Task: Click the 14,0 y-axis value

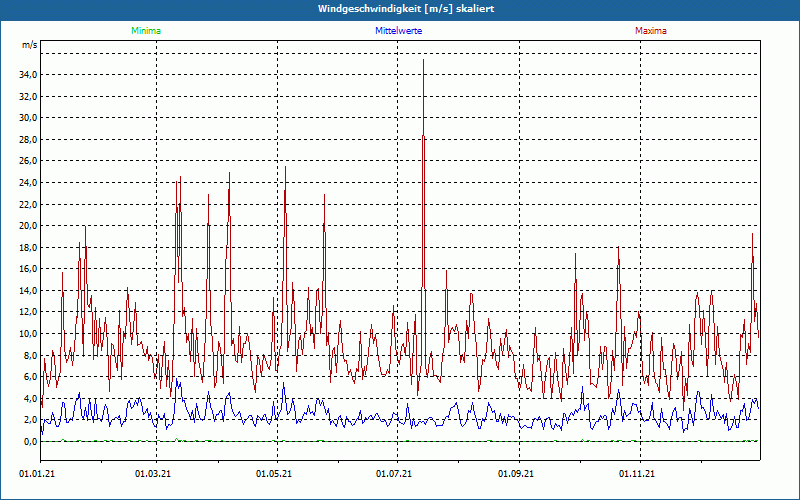Action: [28, 291]
